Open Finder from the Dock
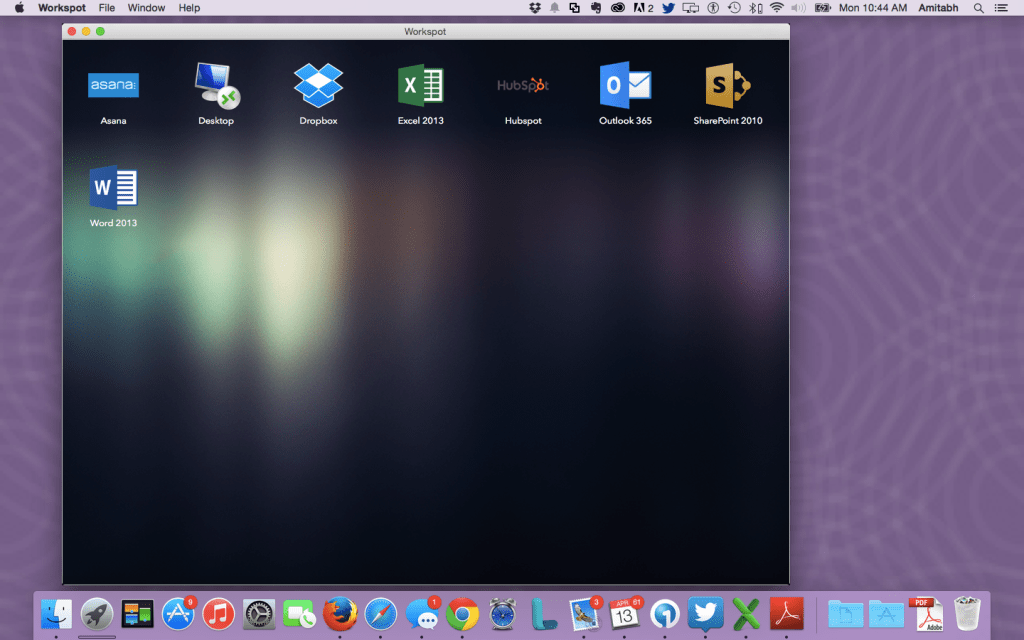This screenshot has height=640, width=1024. (56, 614)
